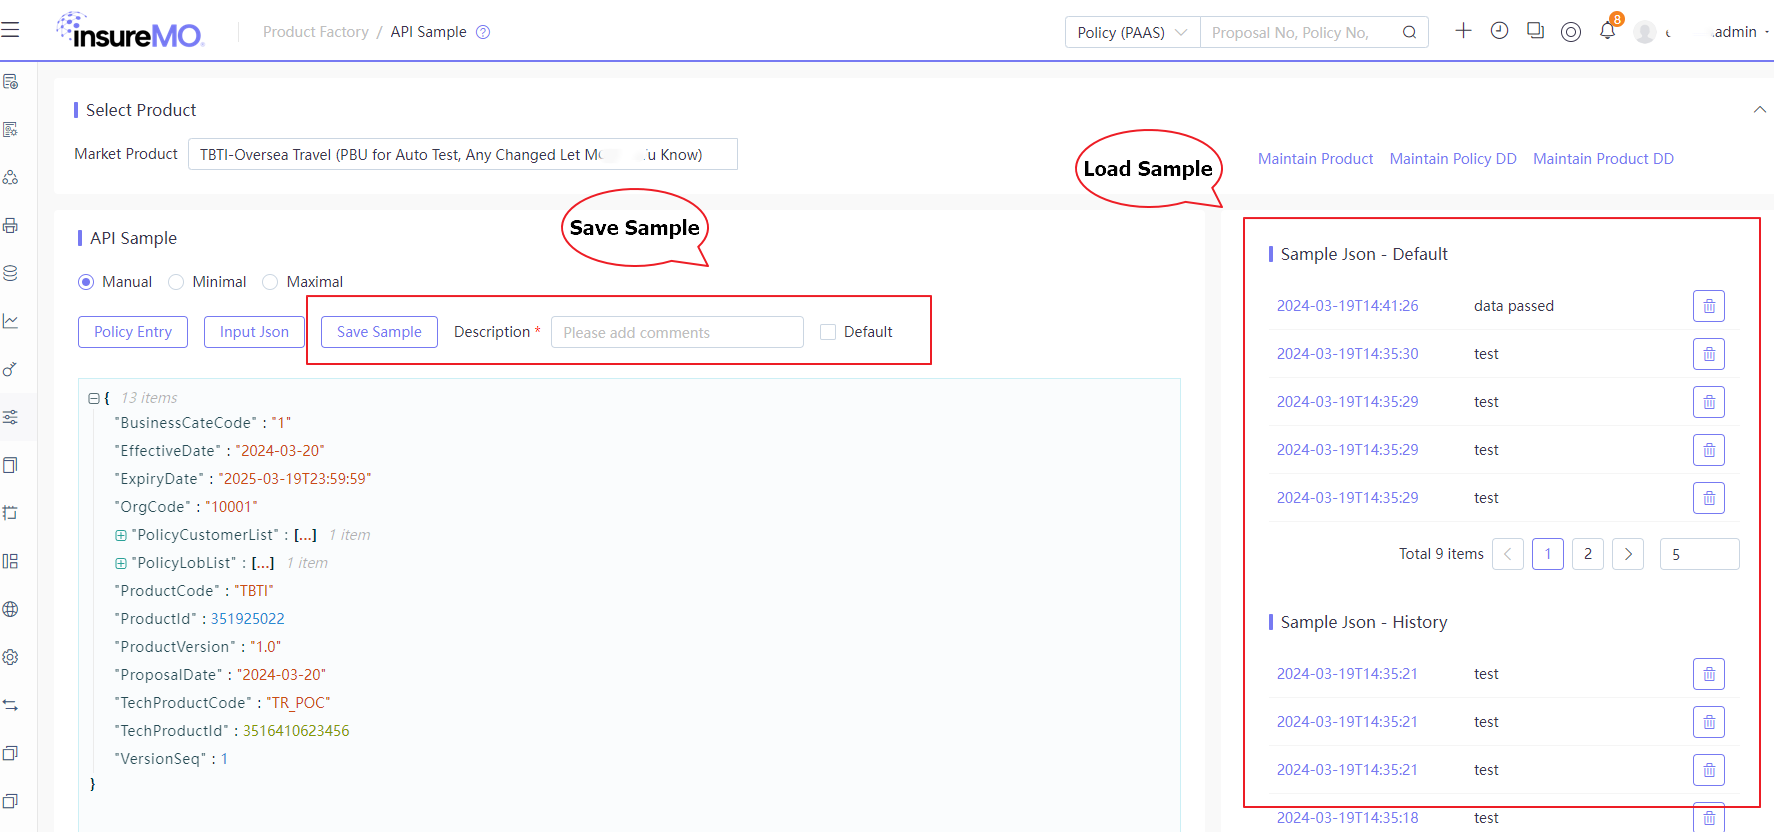1774x832 pixels.
Task: Load sample 2024-03-19T14:35:30
Action: coord(1347,354)
